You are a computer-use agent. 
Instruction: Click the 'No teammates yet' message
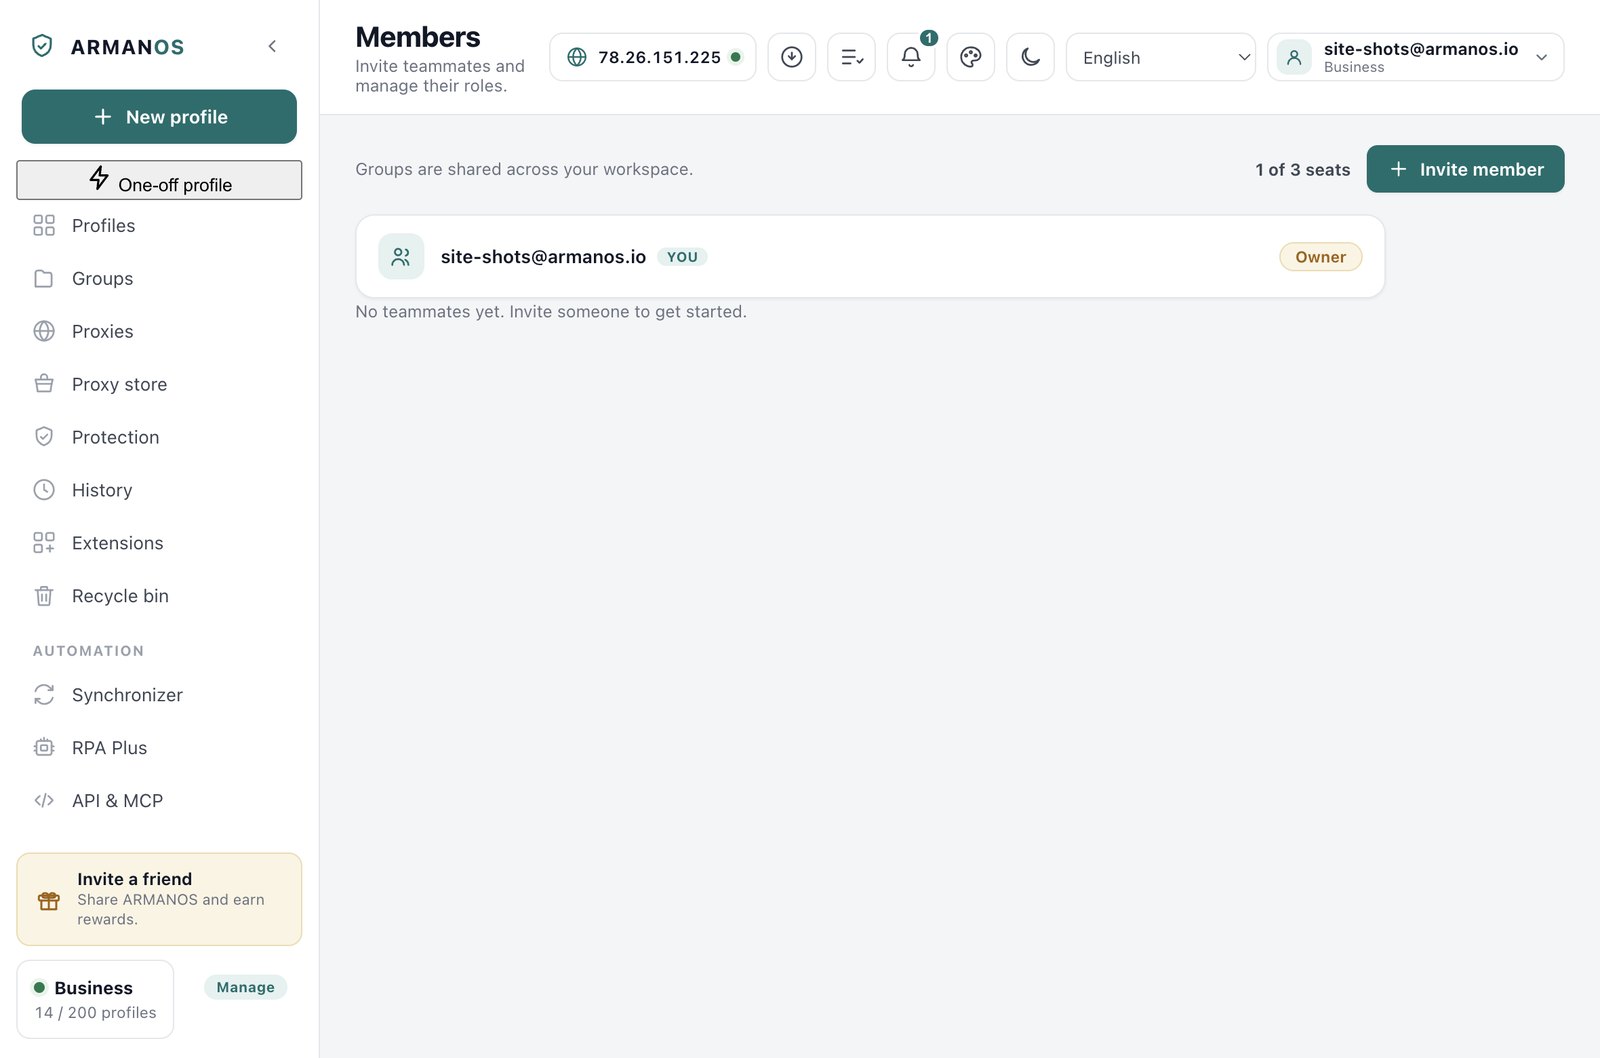pyautogui.click(x=551, y=312)
